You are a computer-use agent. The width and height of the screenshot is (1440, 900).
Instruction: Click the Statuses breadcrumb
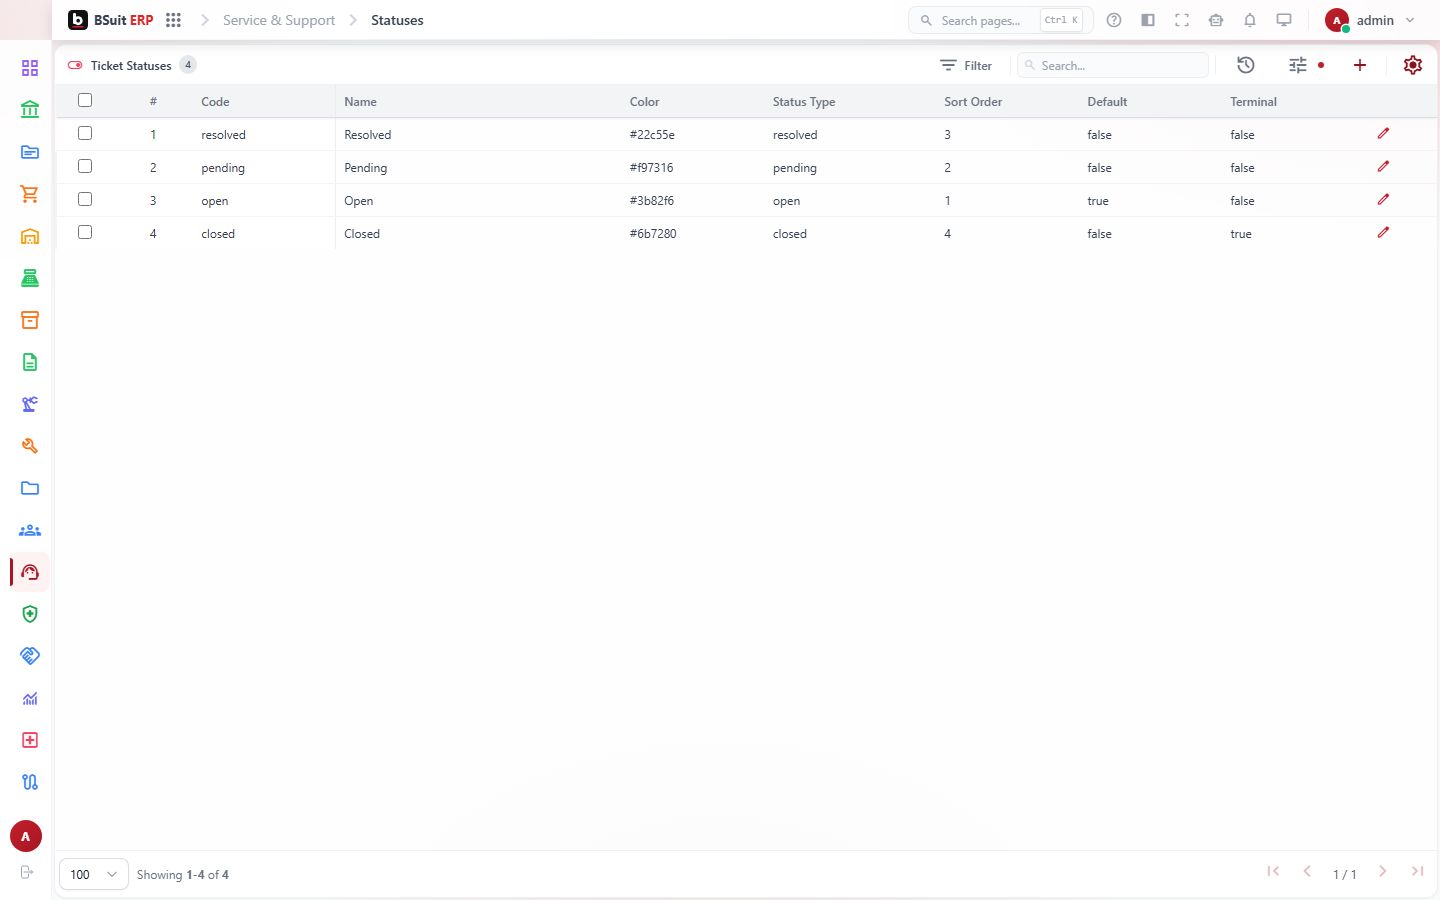[397, 20]
